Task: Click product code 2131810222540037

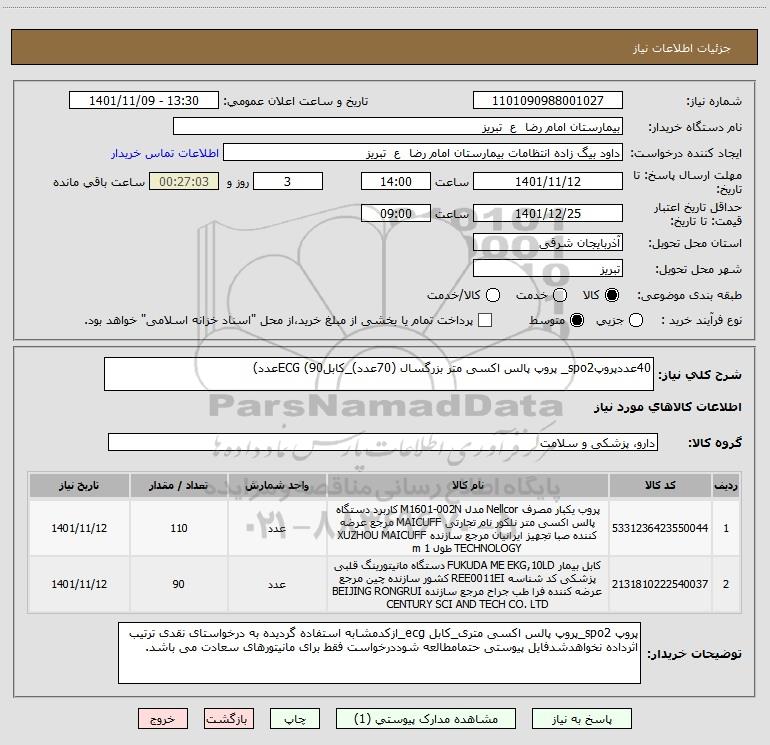Action: [x=660, y=584]
